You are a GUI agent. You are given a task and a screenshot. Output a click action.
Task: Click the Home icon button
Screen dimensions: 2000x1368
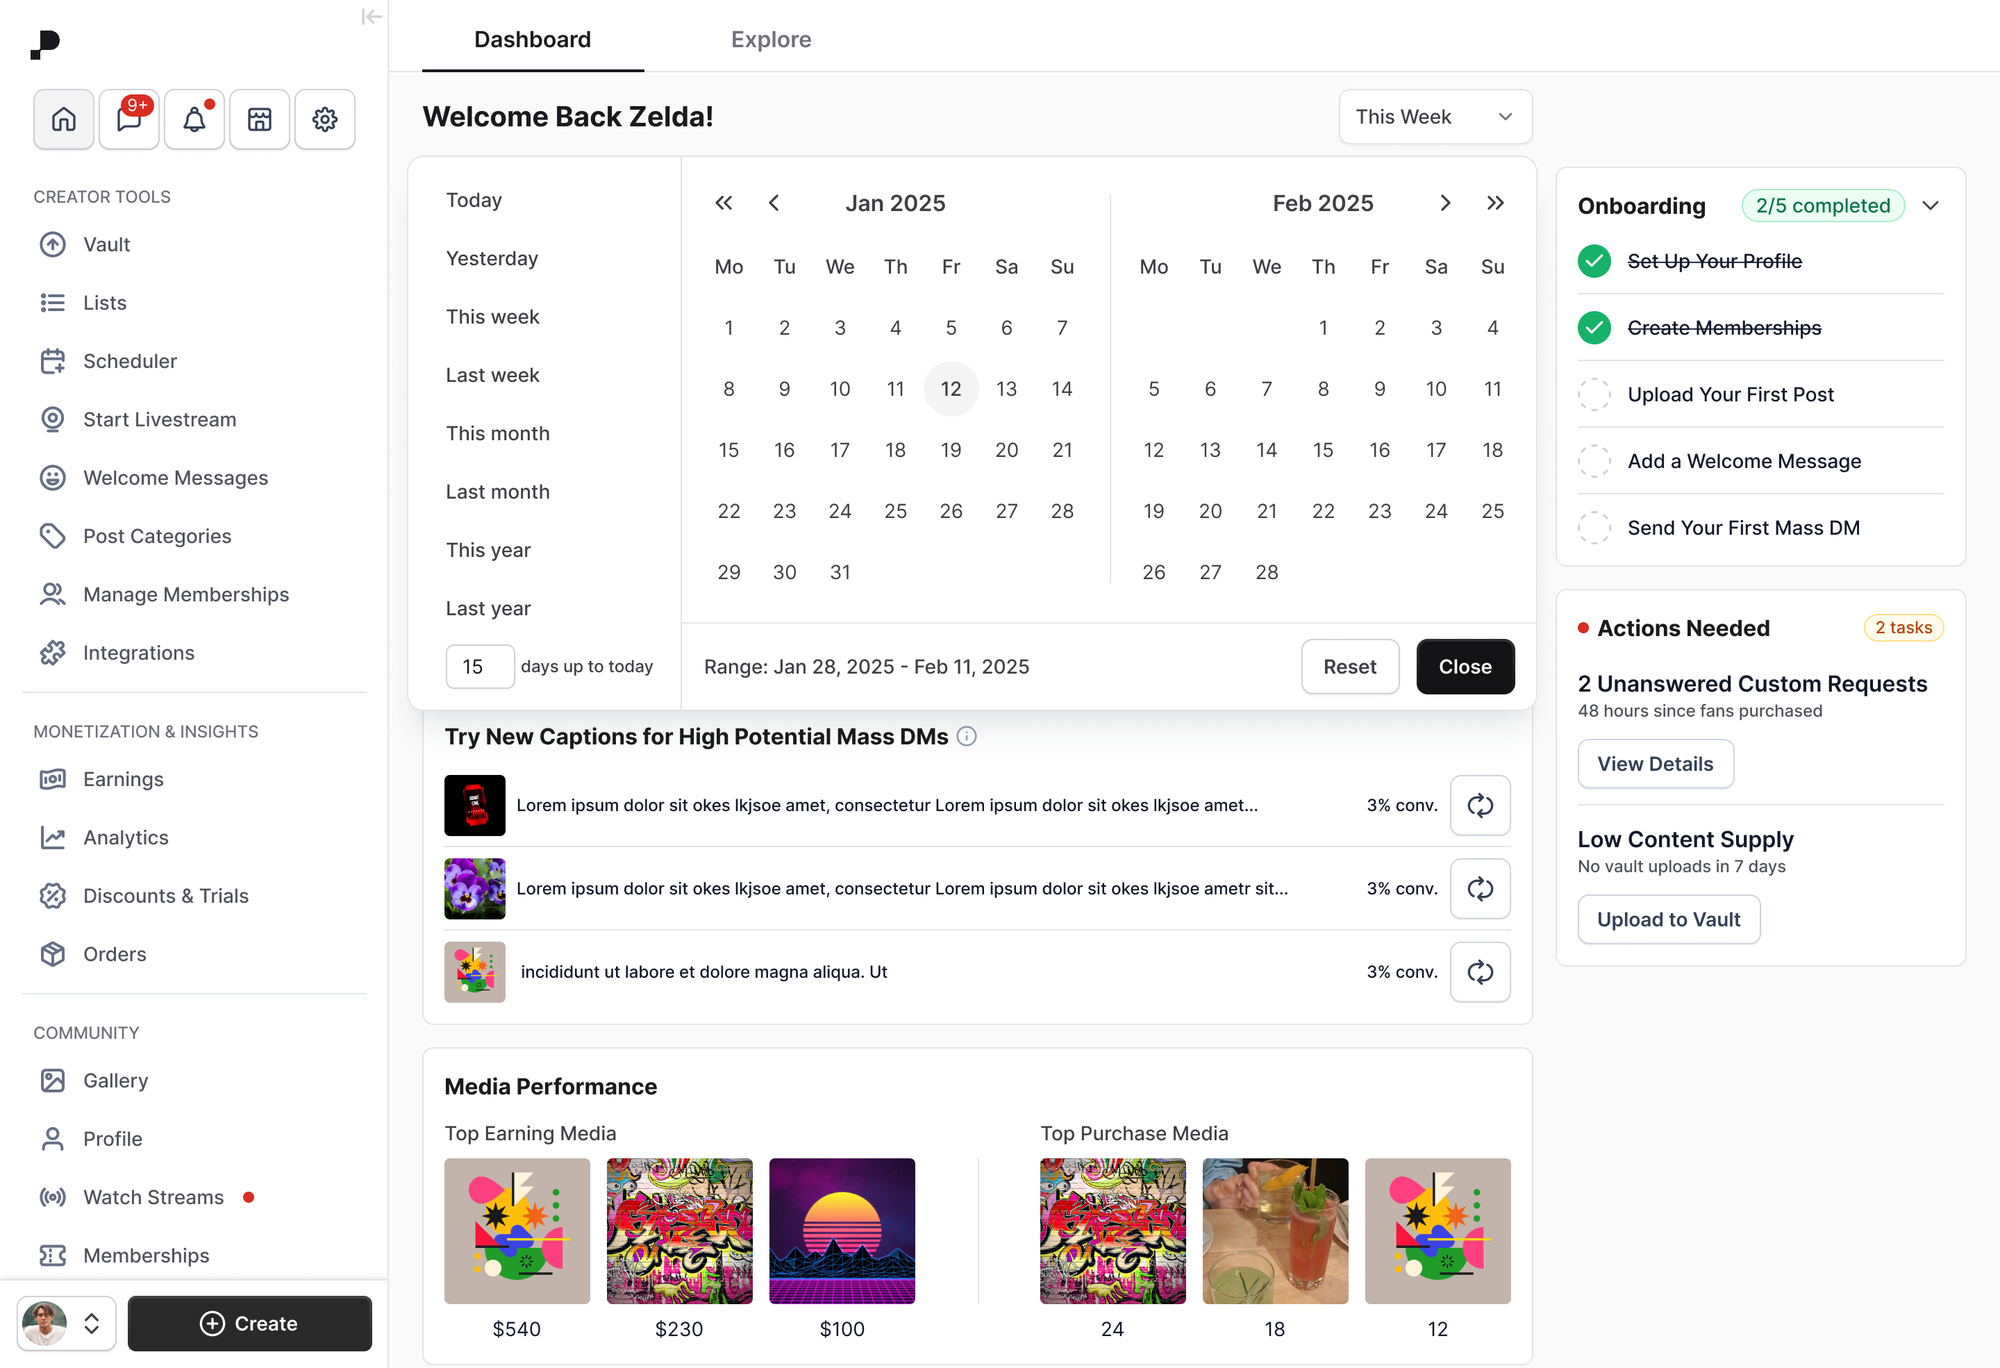(x=64, y=119)
